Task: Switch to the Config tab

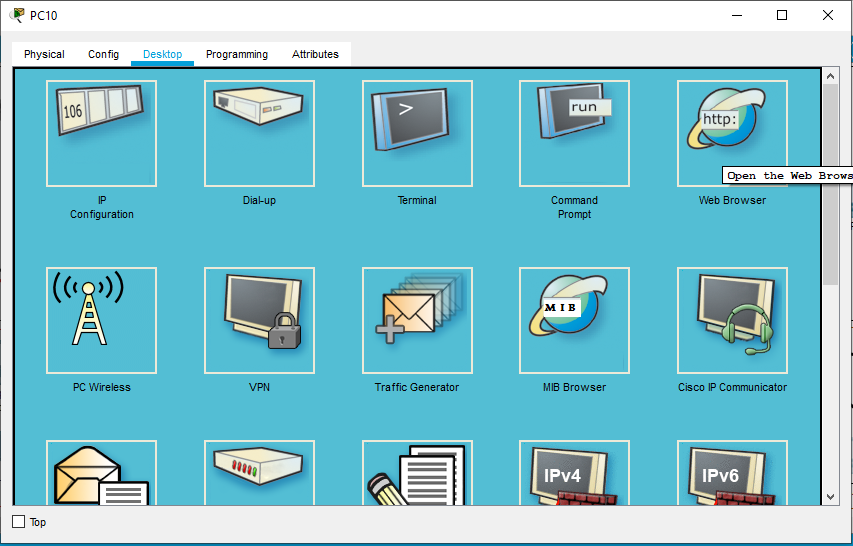Action: coord(103,54)
